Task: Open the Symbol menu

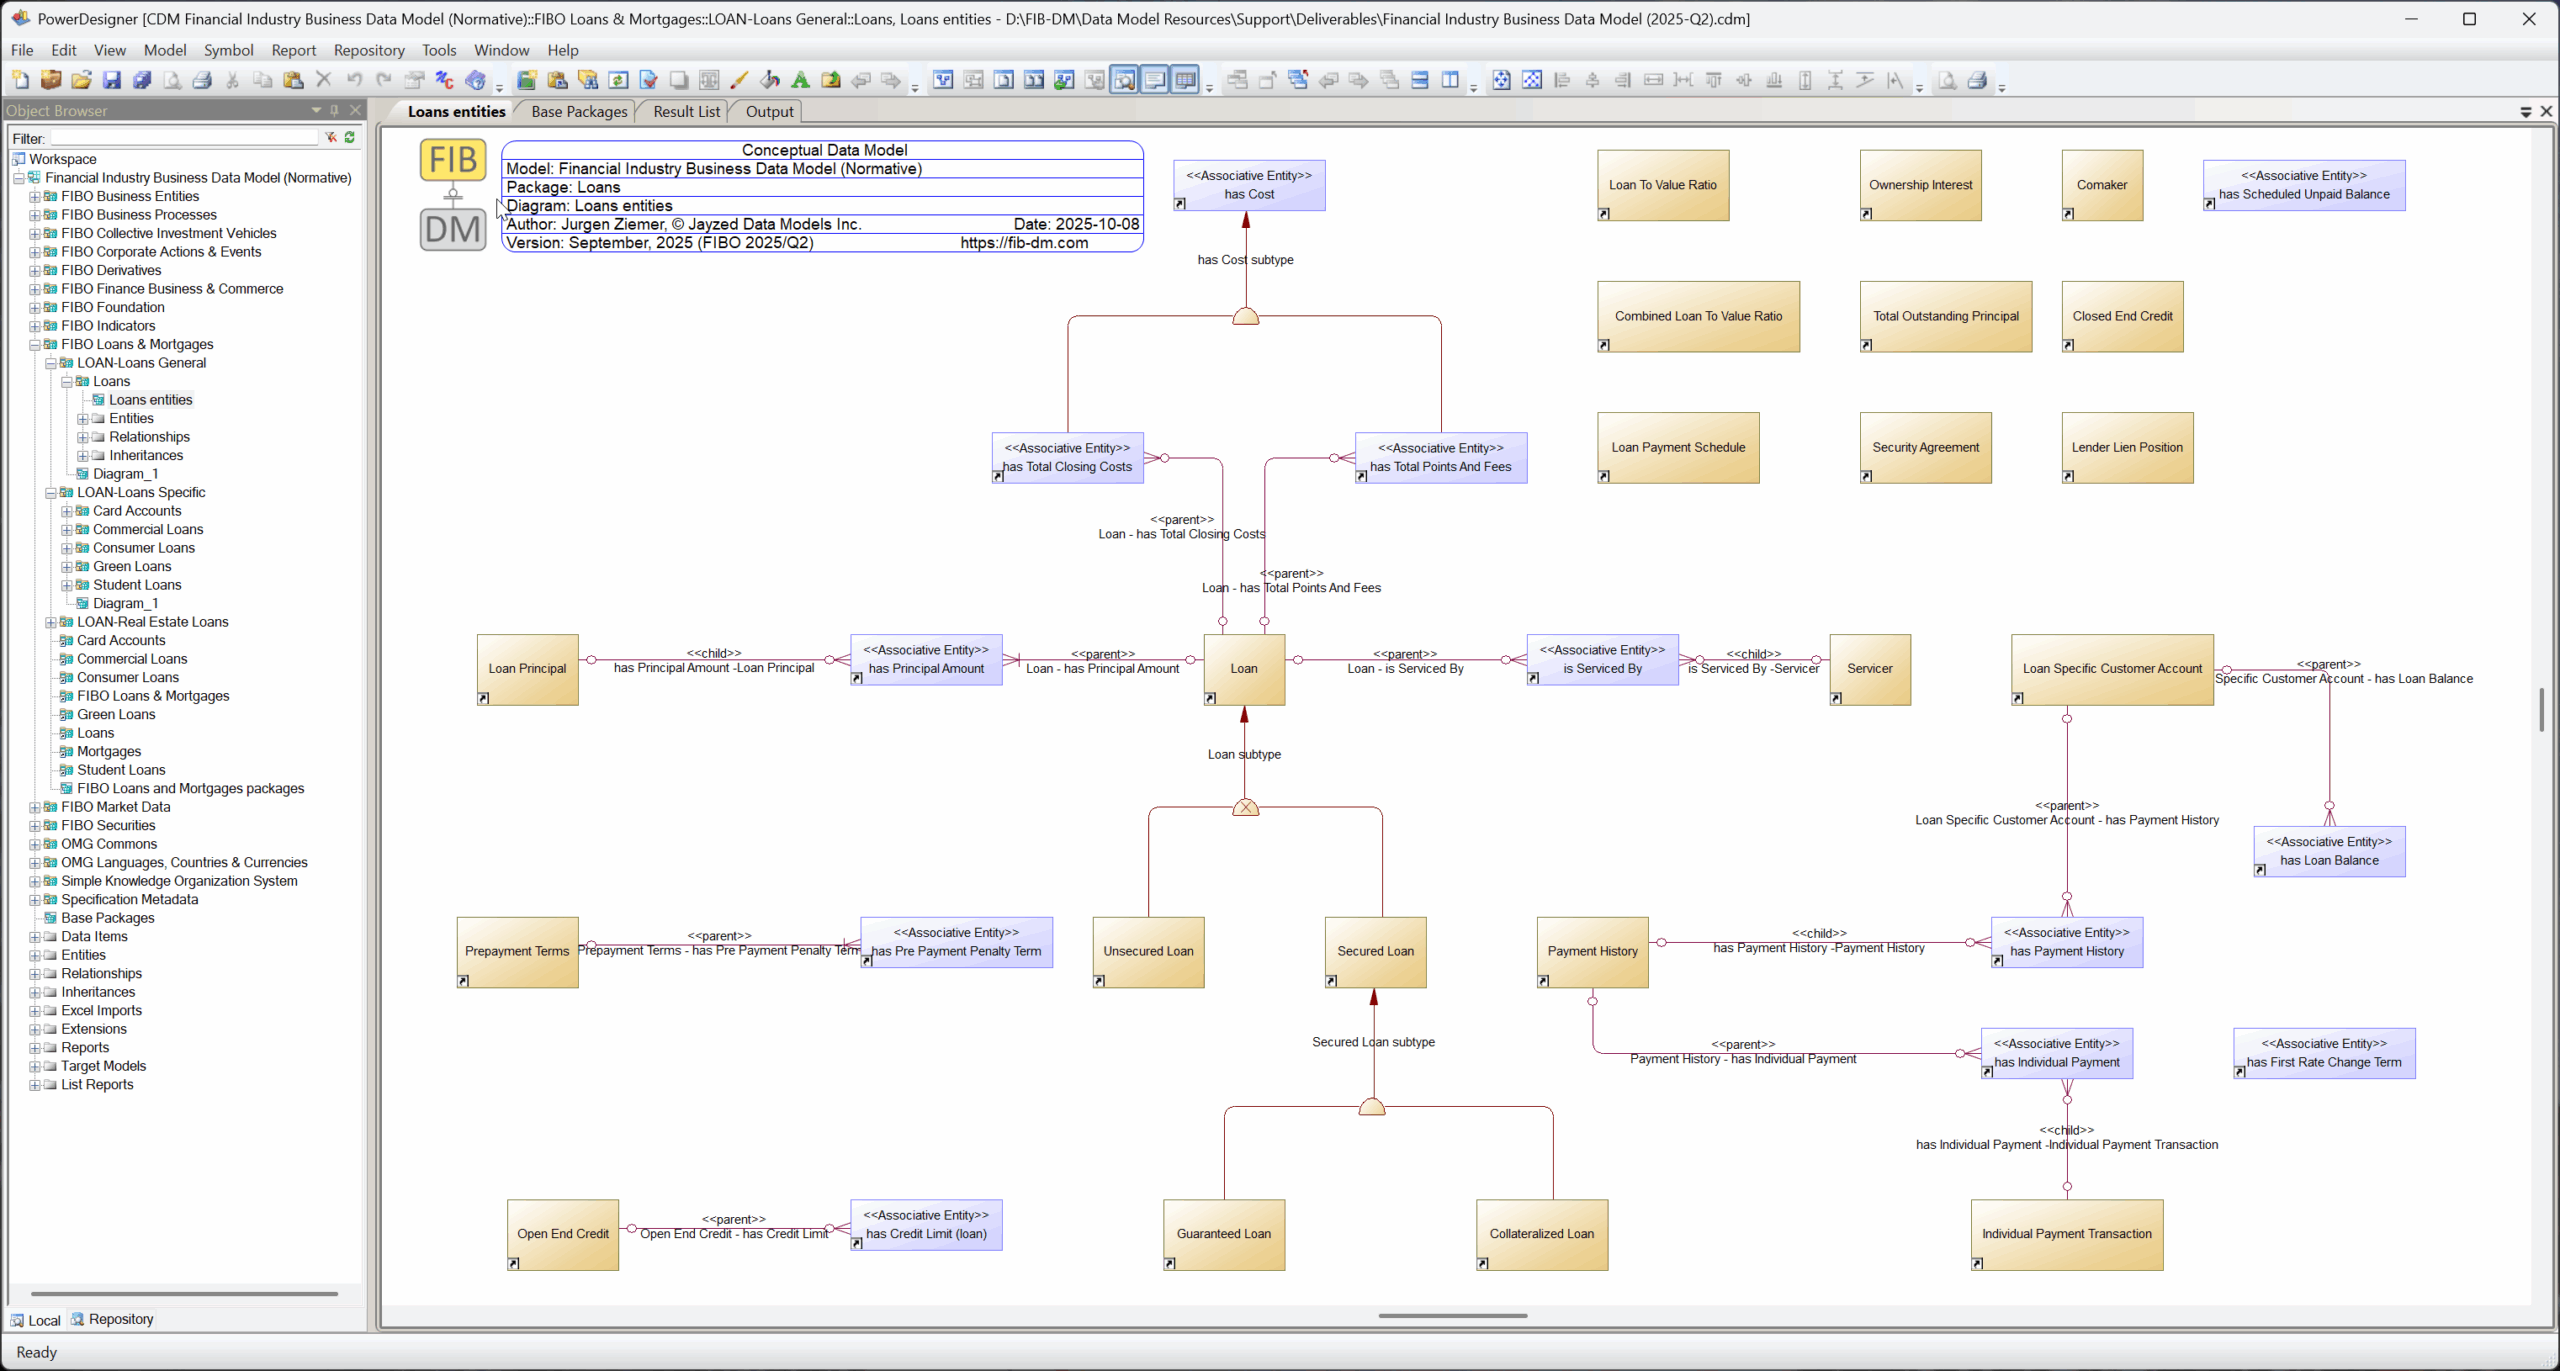Action: coord(229,50)
